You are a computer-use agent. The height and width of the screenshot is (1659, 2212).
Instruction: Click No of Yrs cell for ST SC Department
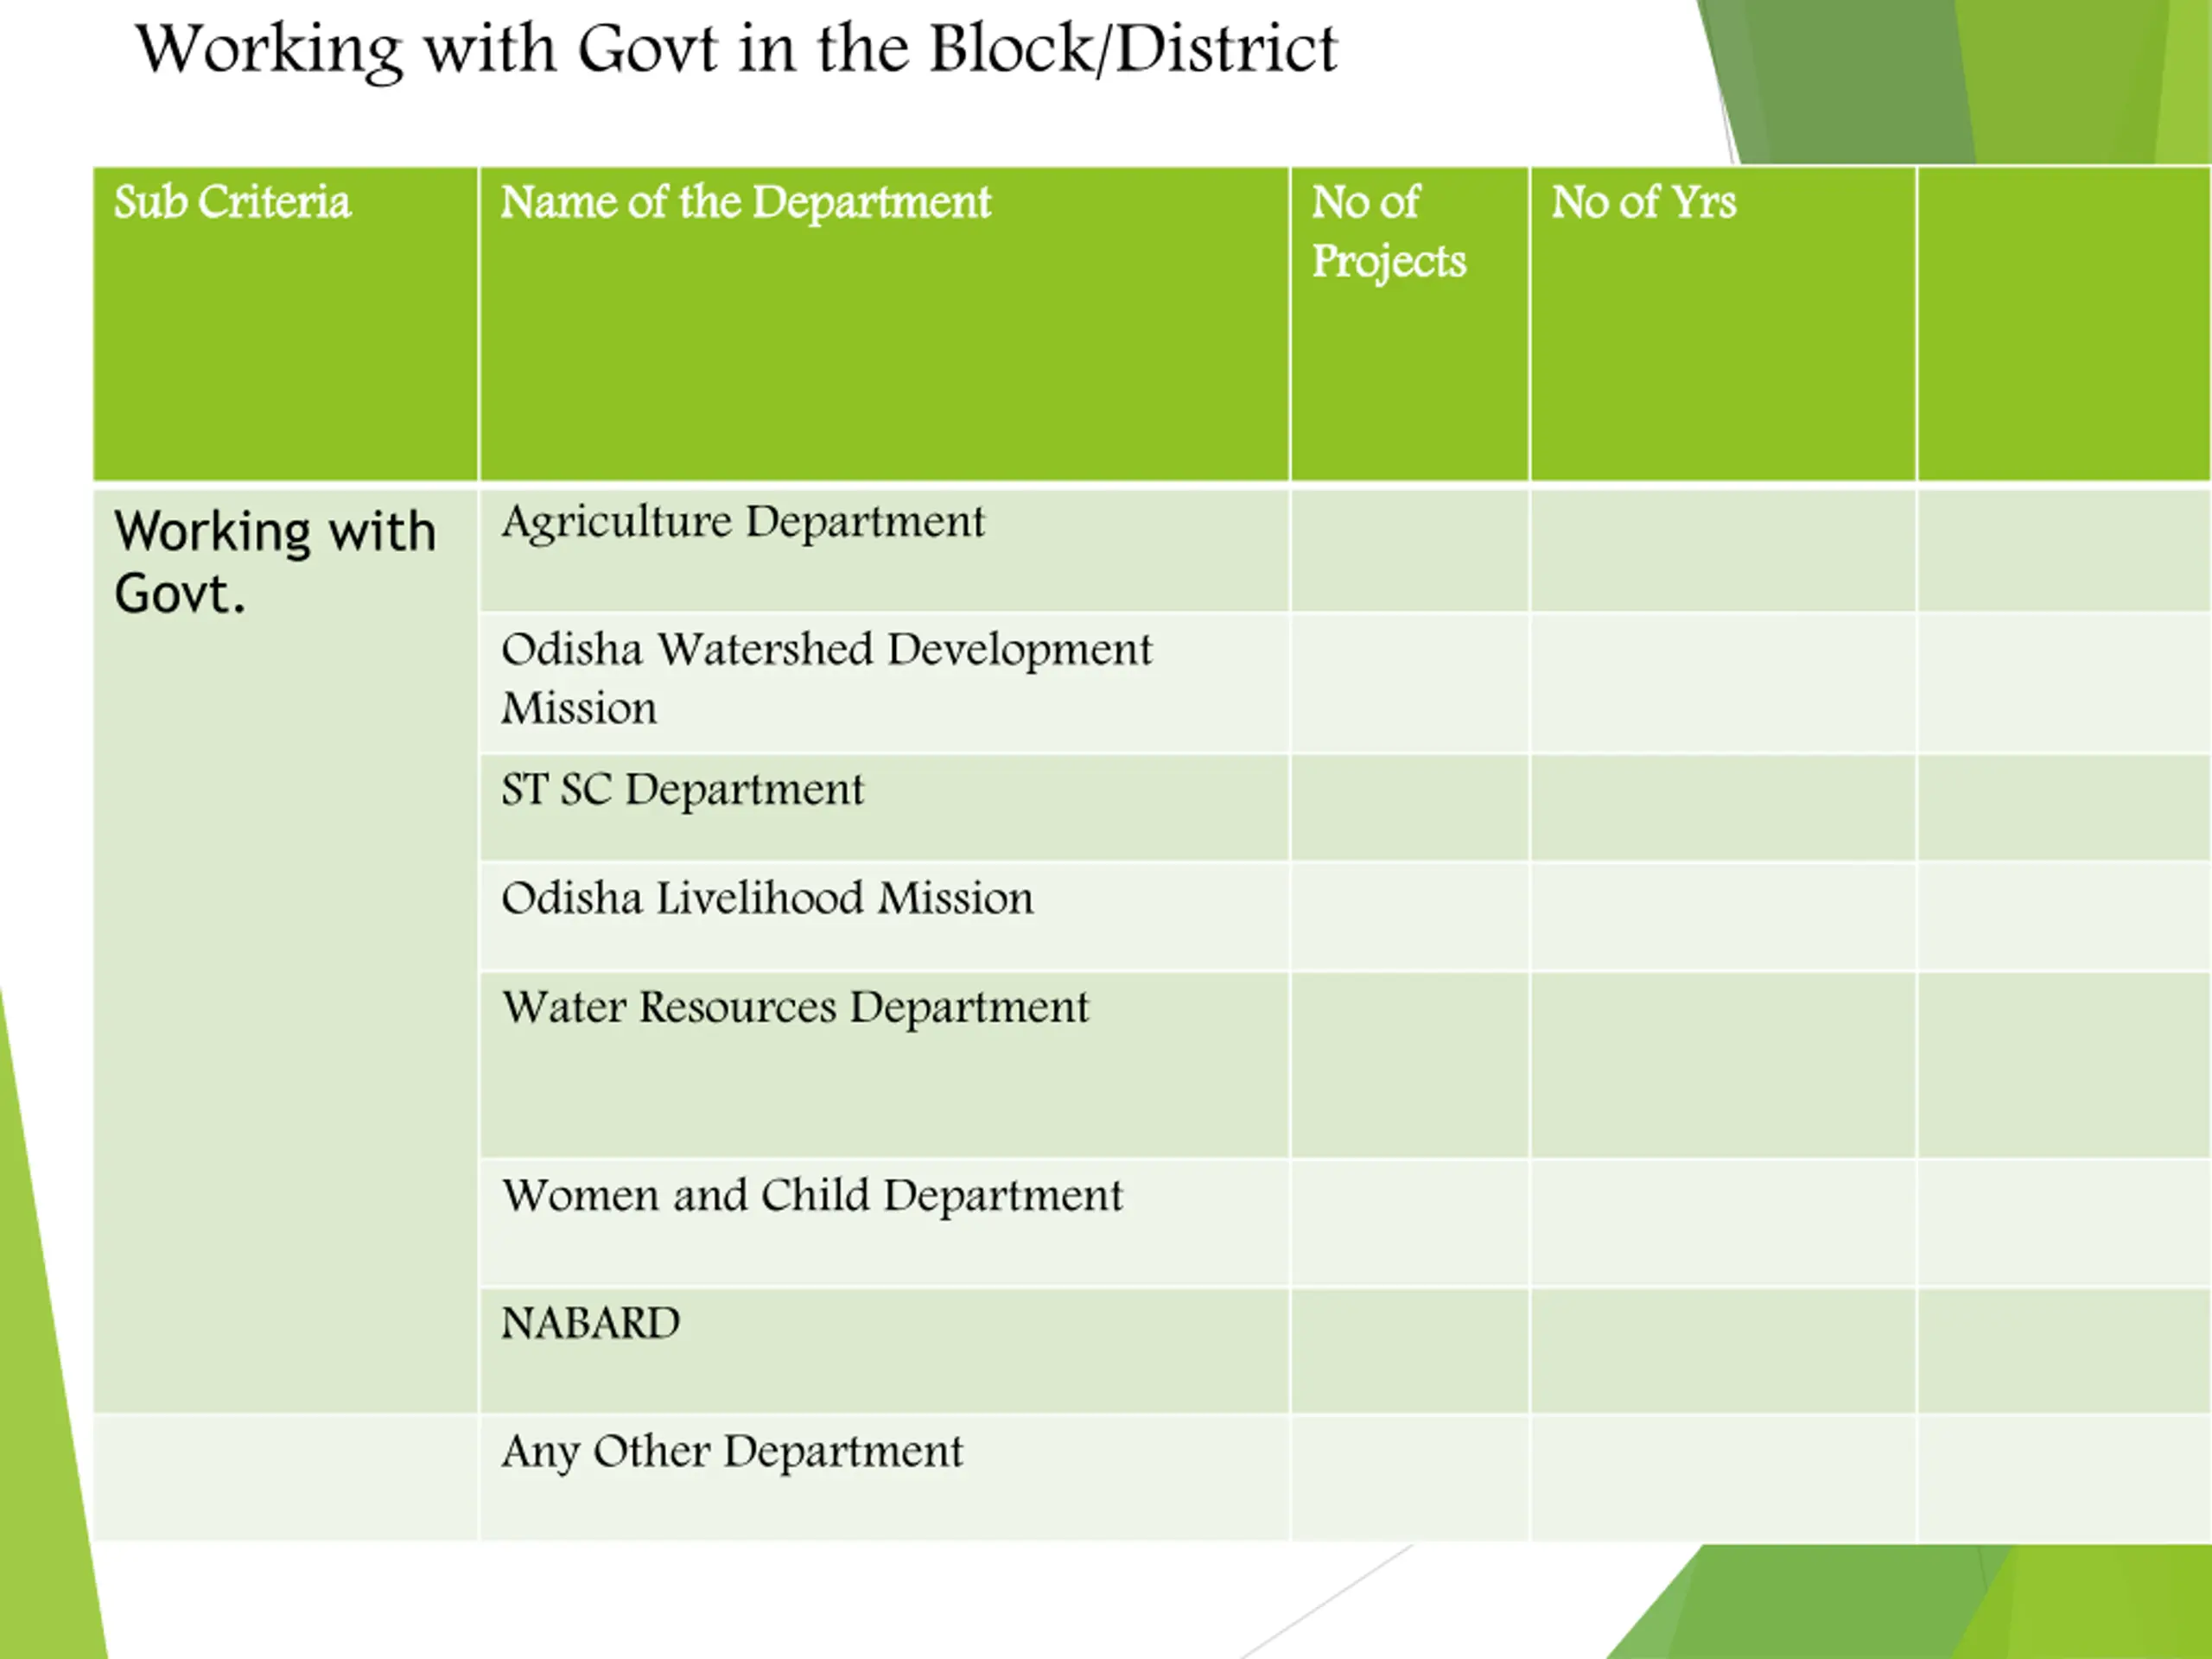[x=1723, y=808]
